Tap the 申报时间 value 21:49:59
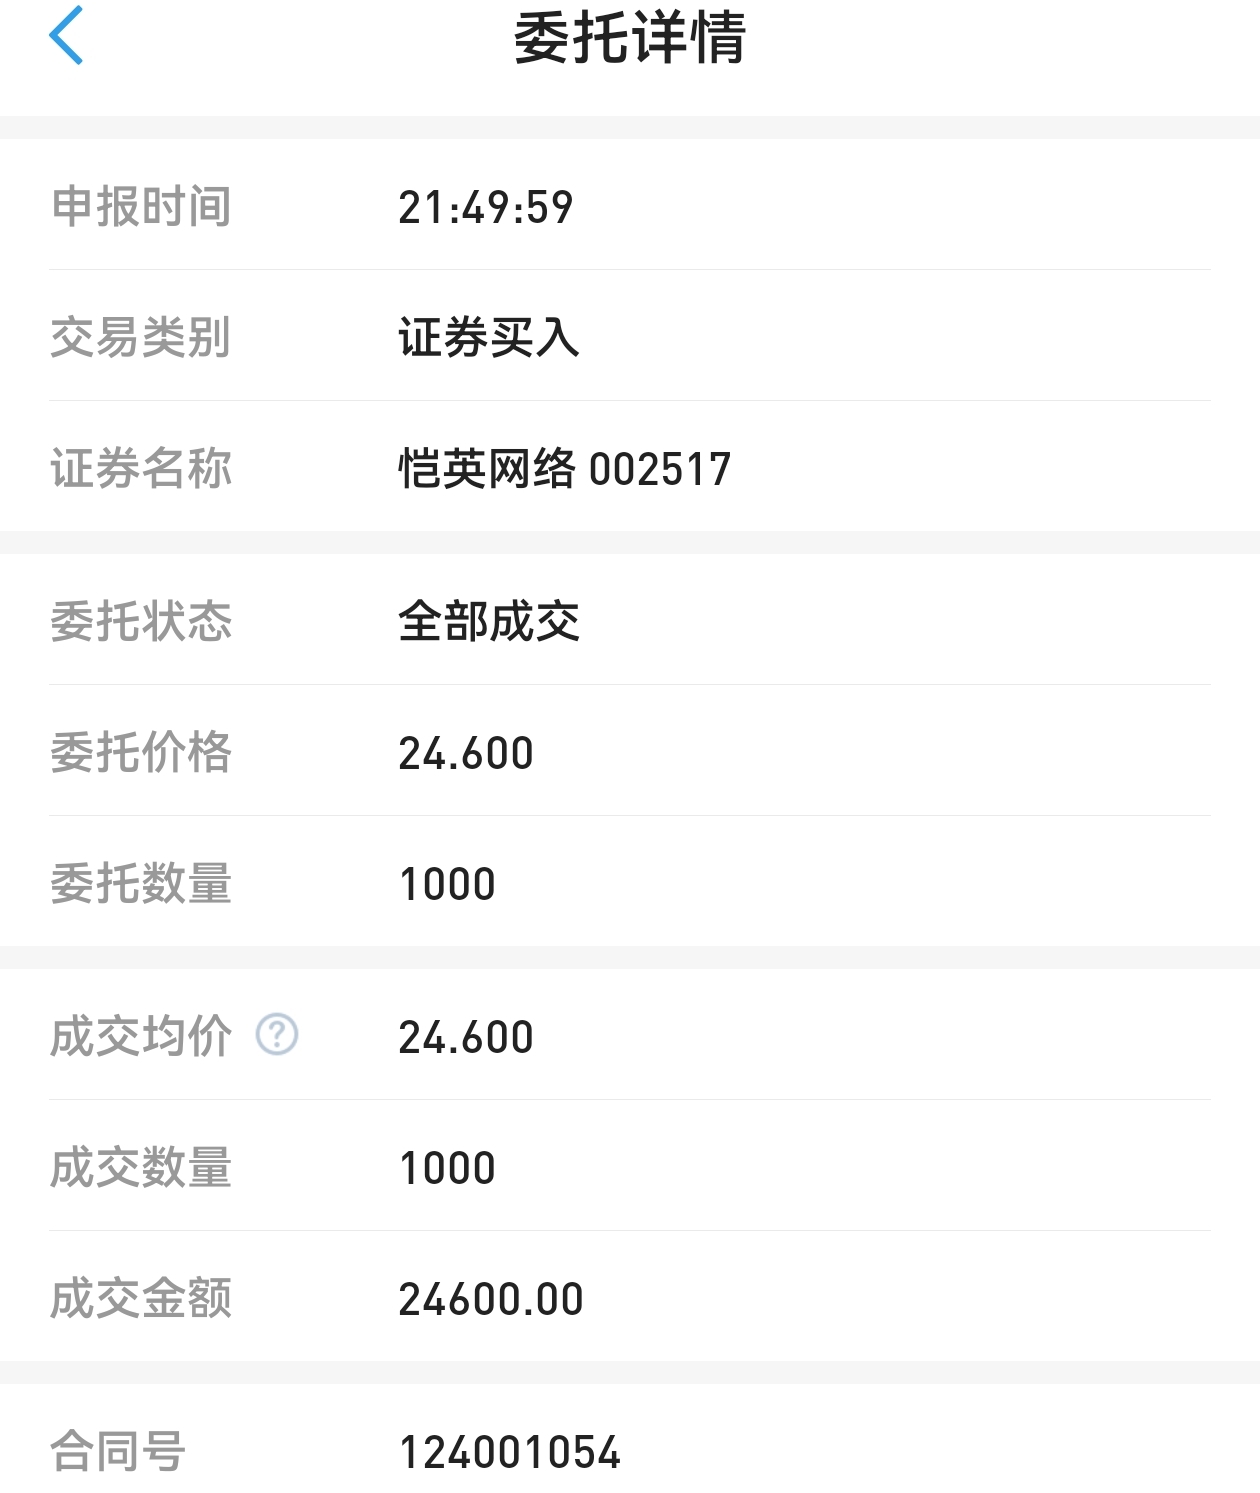 (x=486, y=208)
